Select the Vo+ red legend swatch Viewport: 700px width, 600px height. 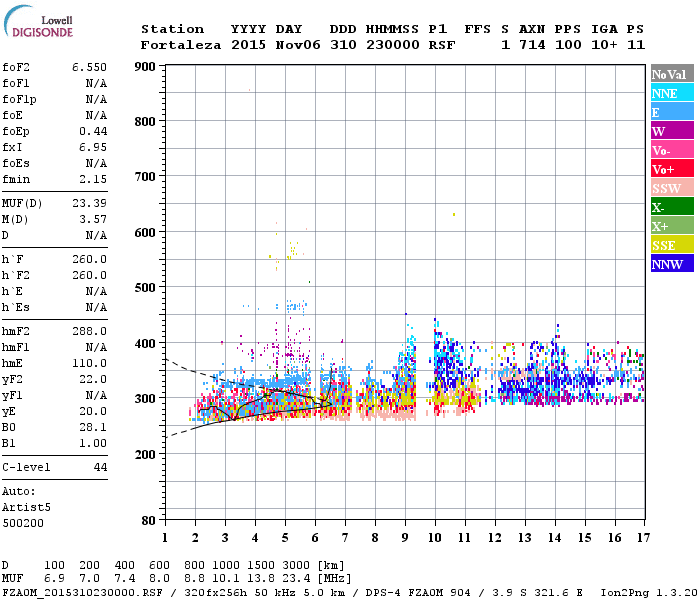click(x=672, y=169)
